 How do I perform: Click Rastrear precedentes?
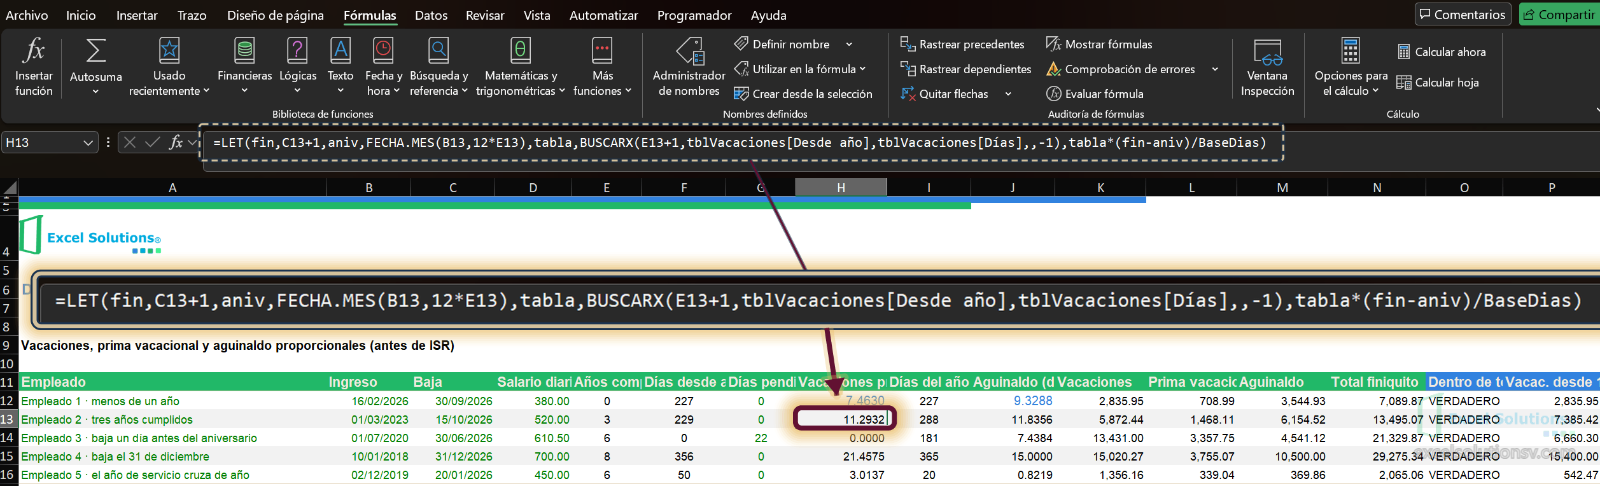click(x=962, y=44)
